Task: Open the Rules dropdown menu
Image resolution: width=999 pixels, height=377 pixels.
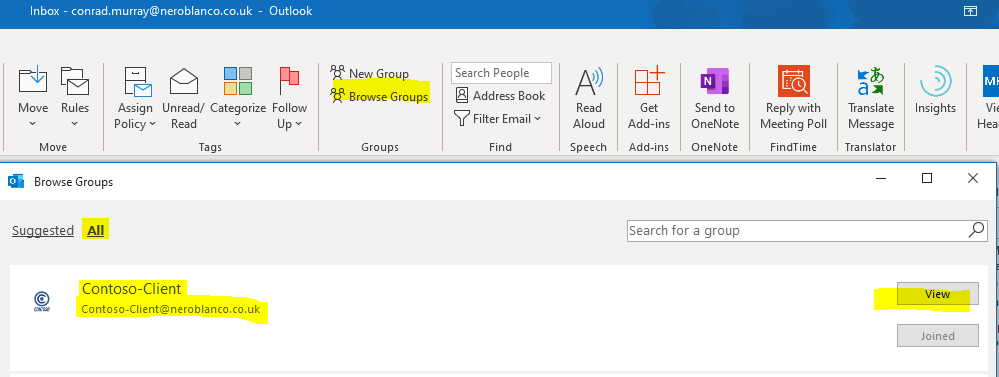Action: pos(75,97)
